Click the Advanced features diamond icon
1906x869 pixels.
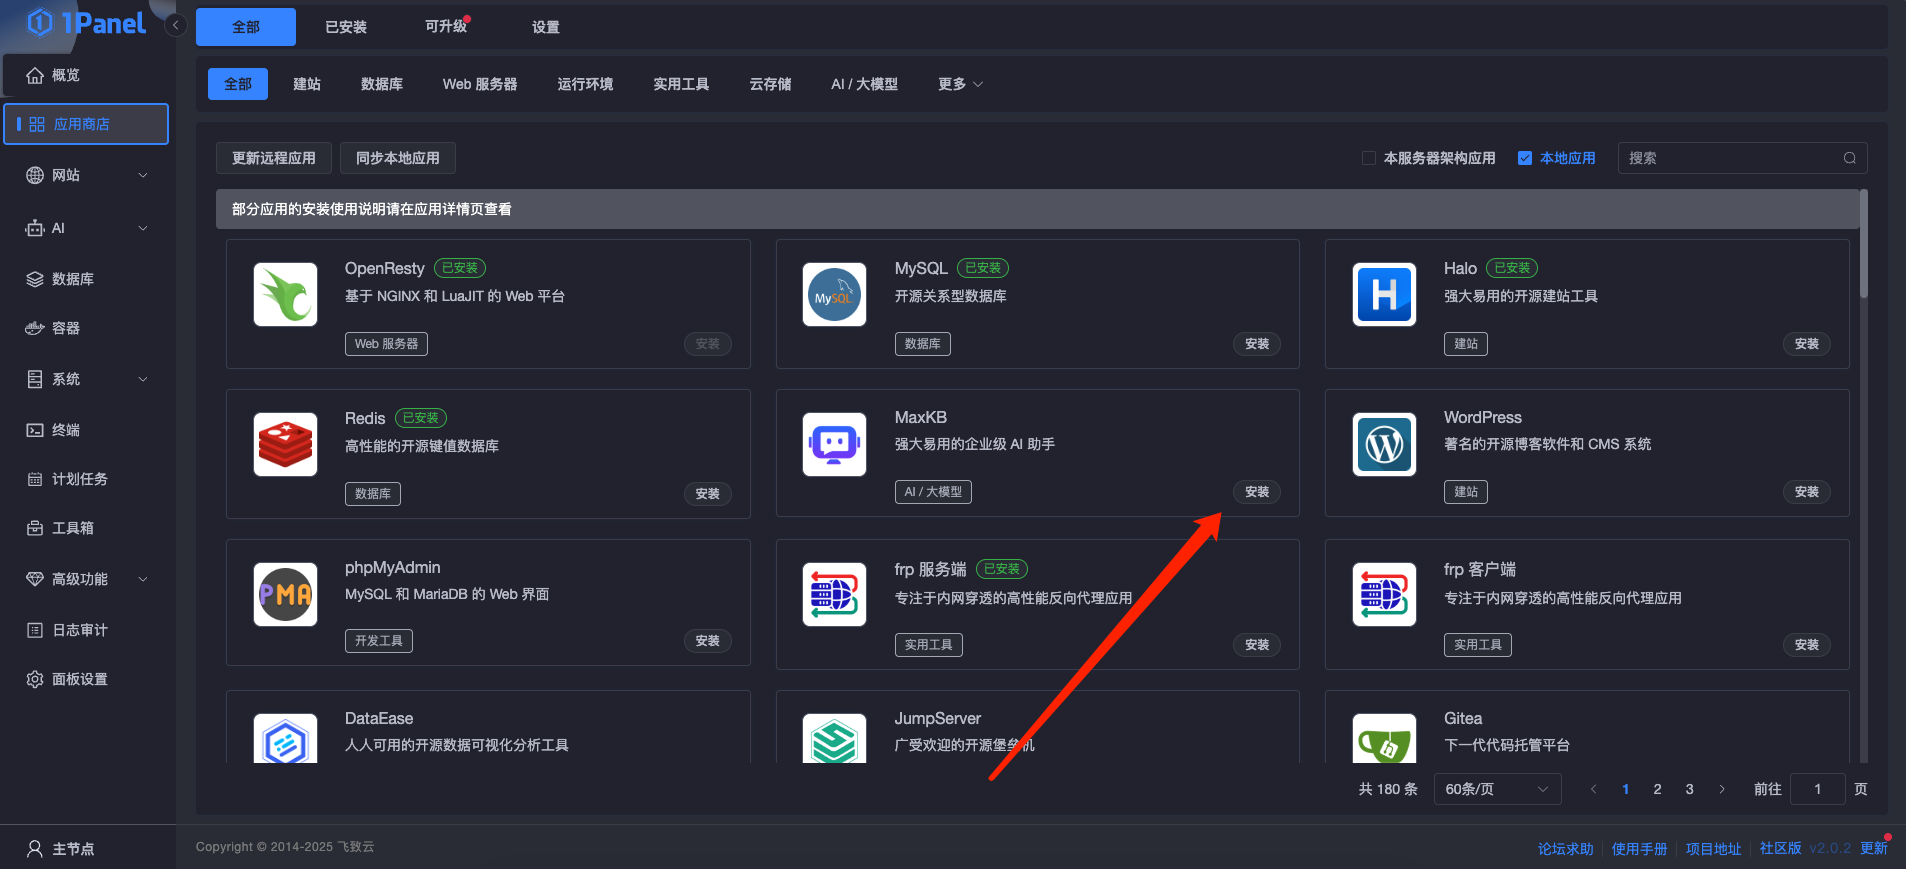(x=35, y=579)
